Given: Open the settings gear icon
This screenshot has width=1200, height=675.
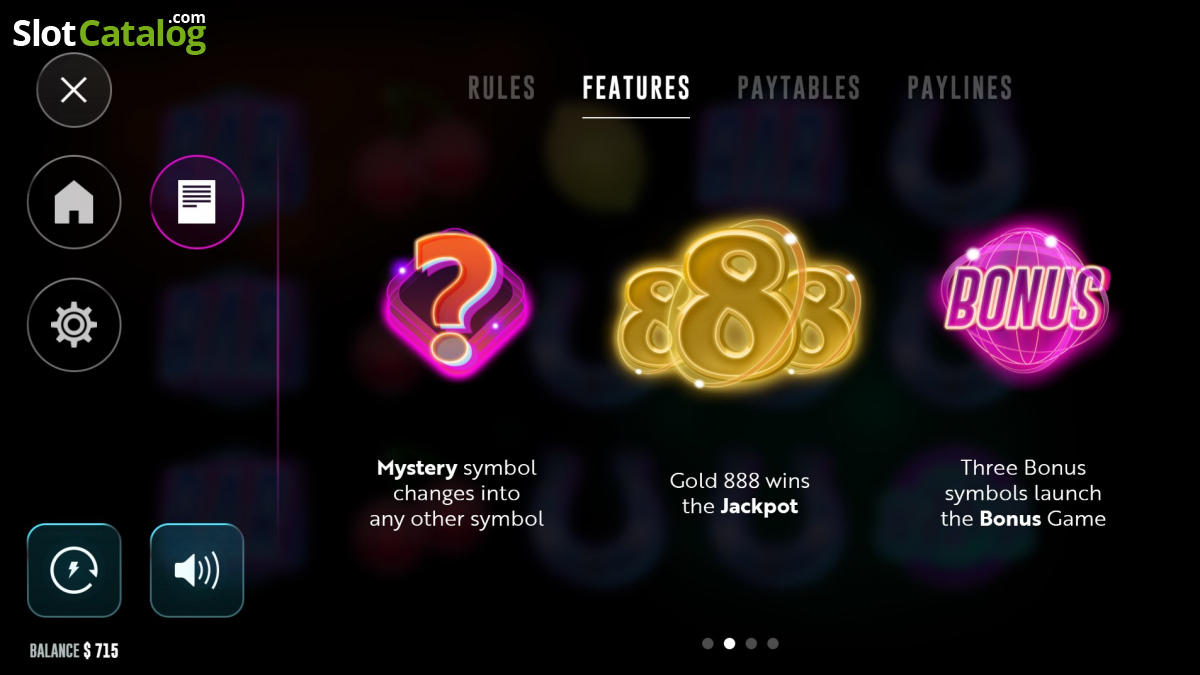Looking at the screenshot, I should tap(74, 325).
